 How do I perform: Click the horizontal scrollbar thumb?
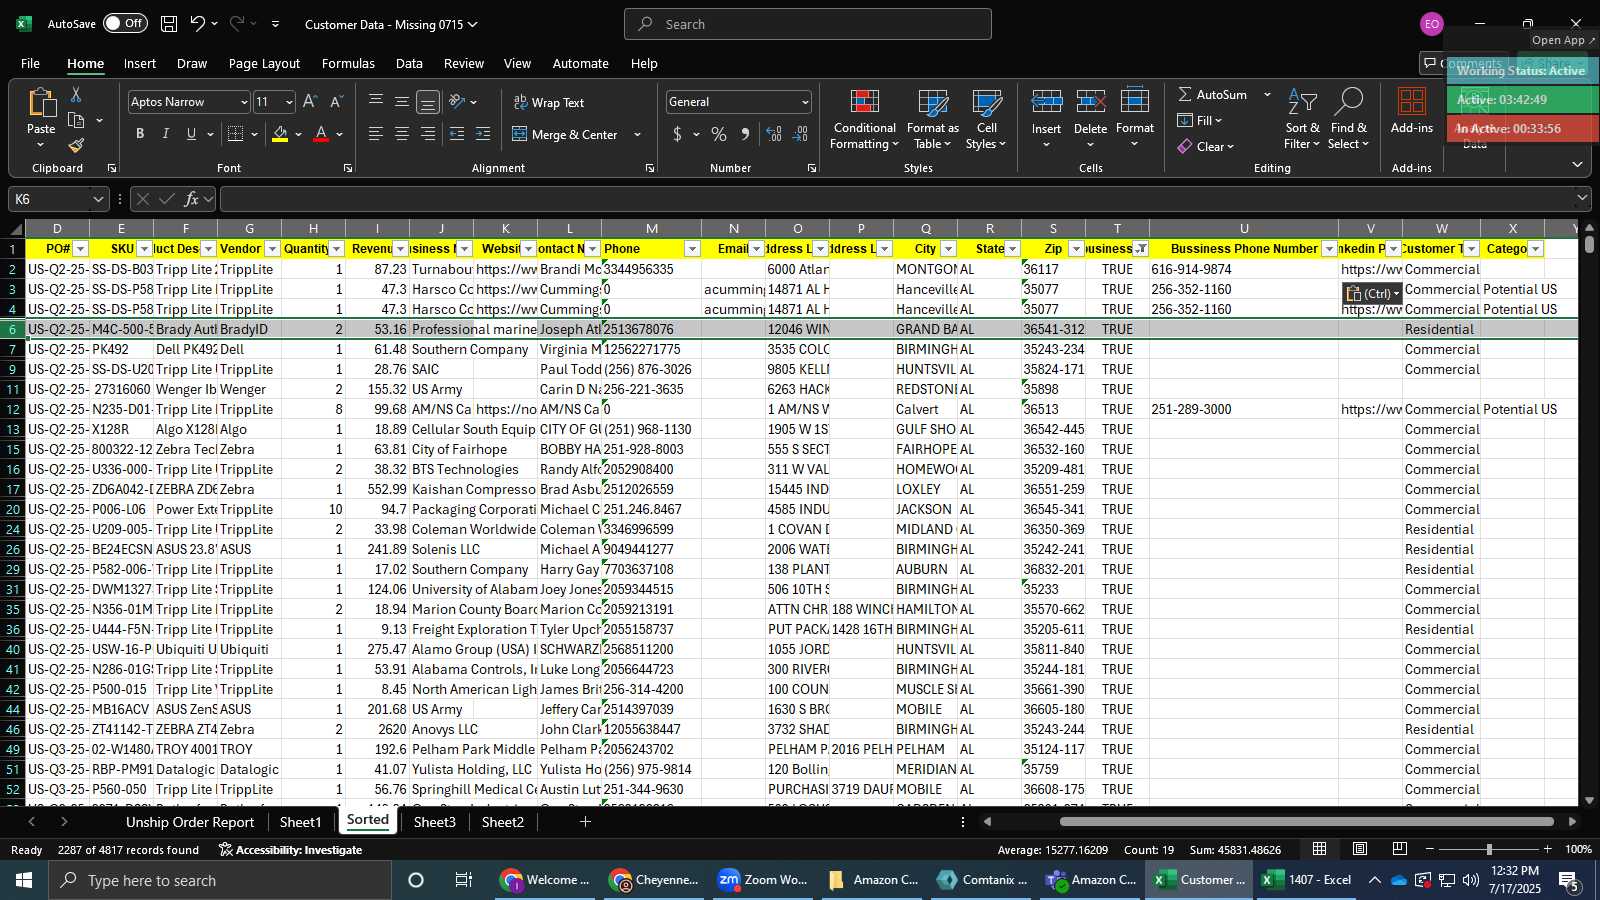pyautogui.click(x=1307, y=822)
